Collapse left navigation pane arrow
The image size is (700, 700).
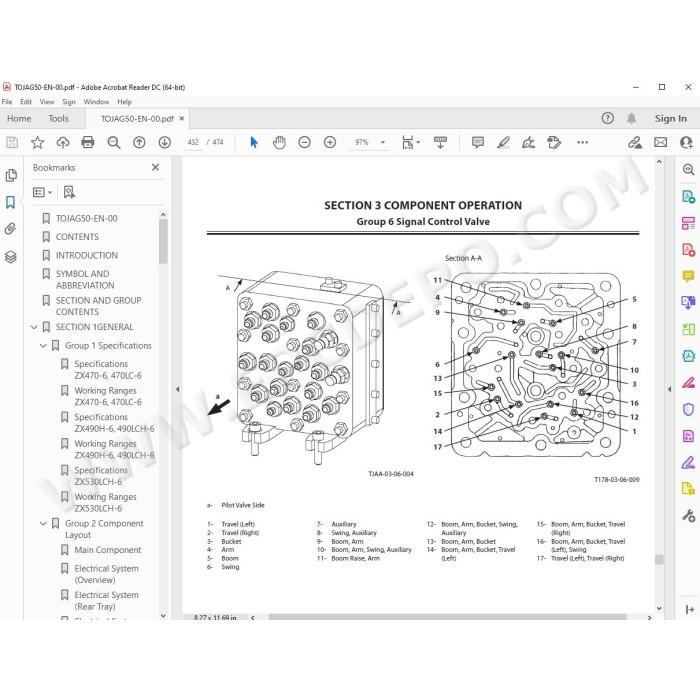pos(177,389)
